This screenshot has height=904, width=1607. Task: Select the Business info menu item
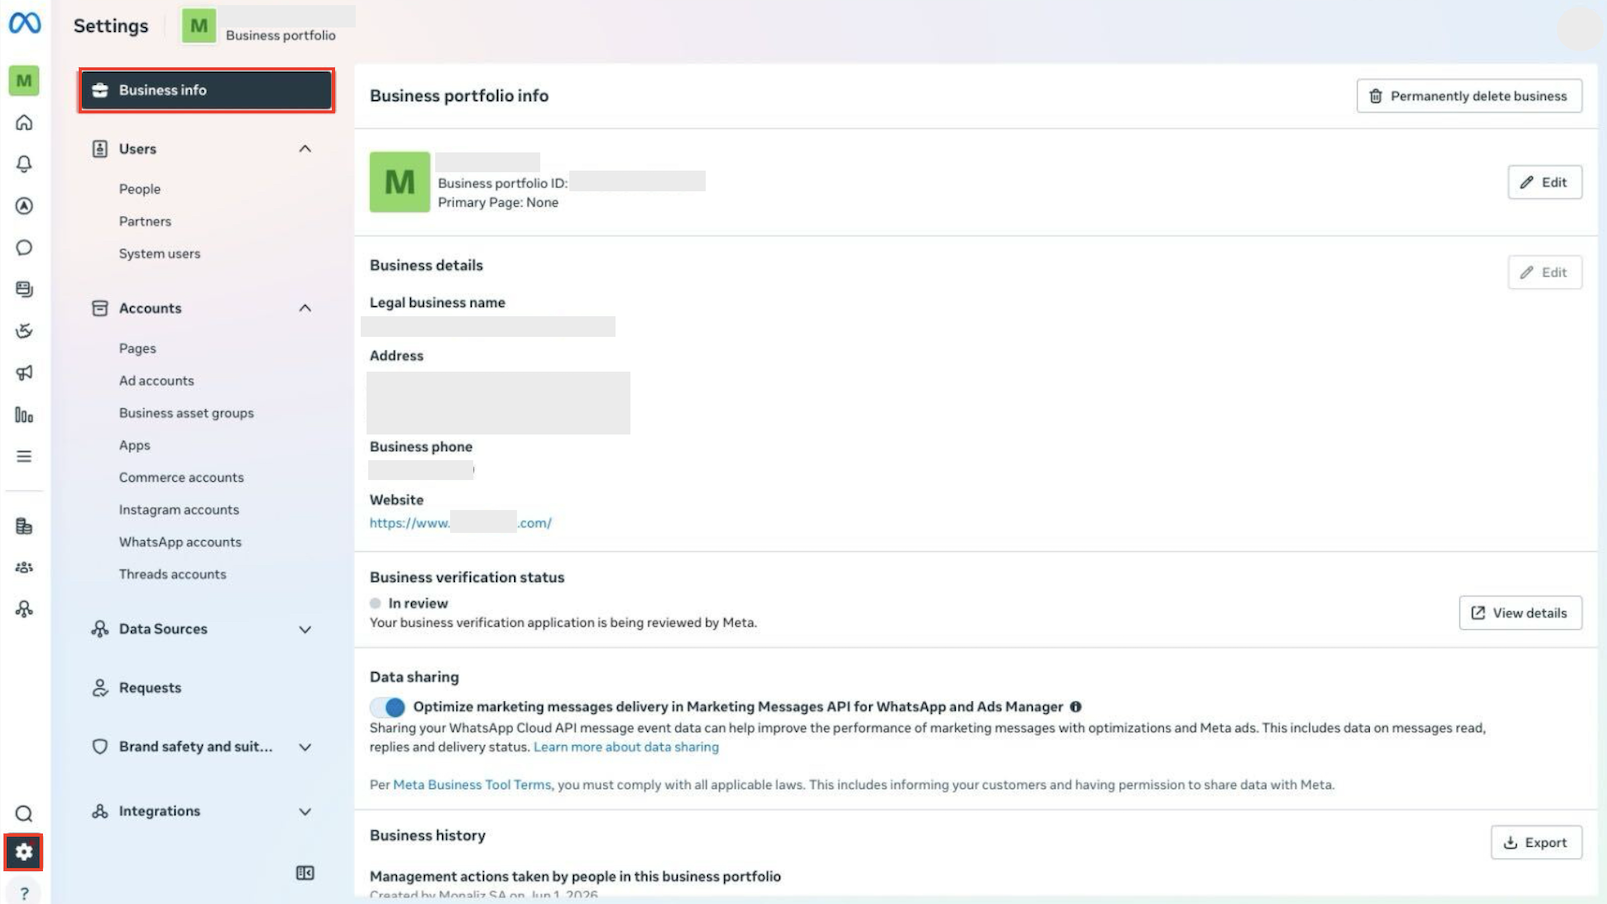(x=206, y=90)
